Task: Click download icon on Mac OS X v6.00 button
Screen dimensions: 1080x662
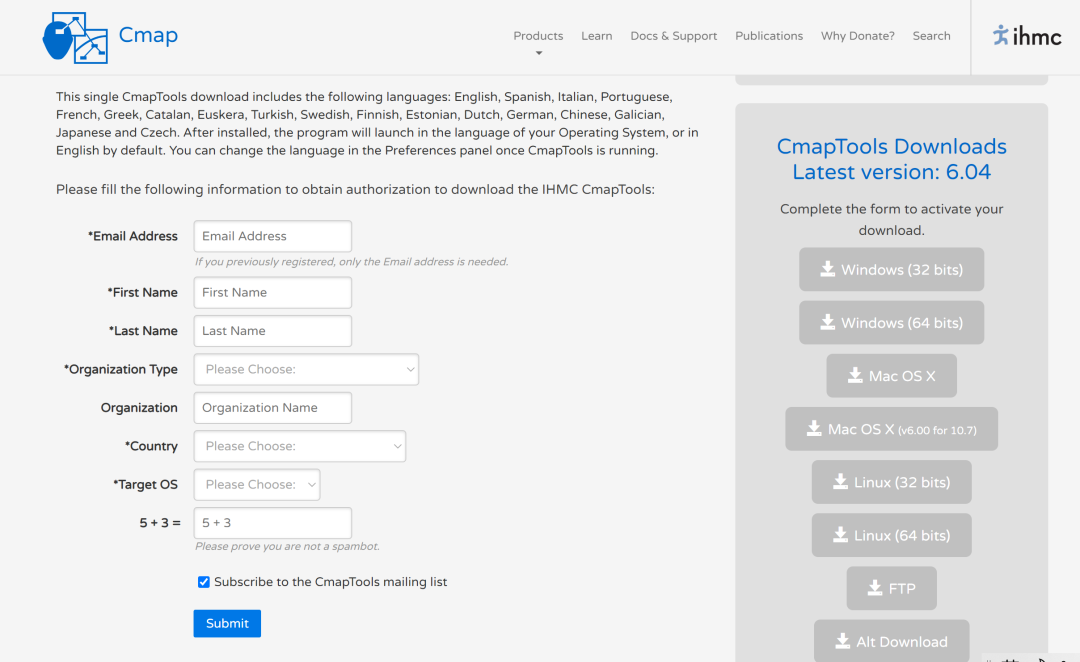Action: [814, 428]
